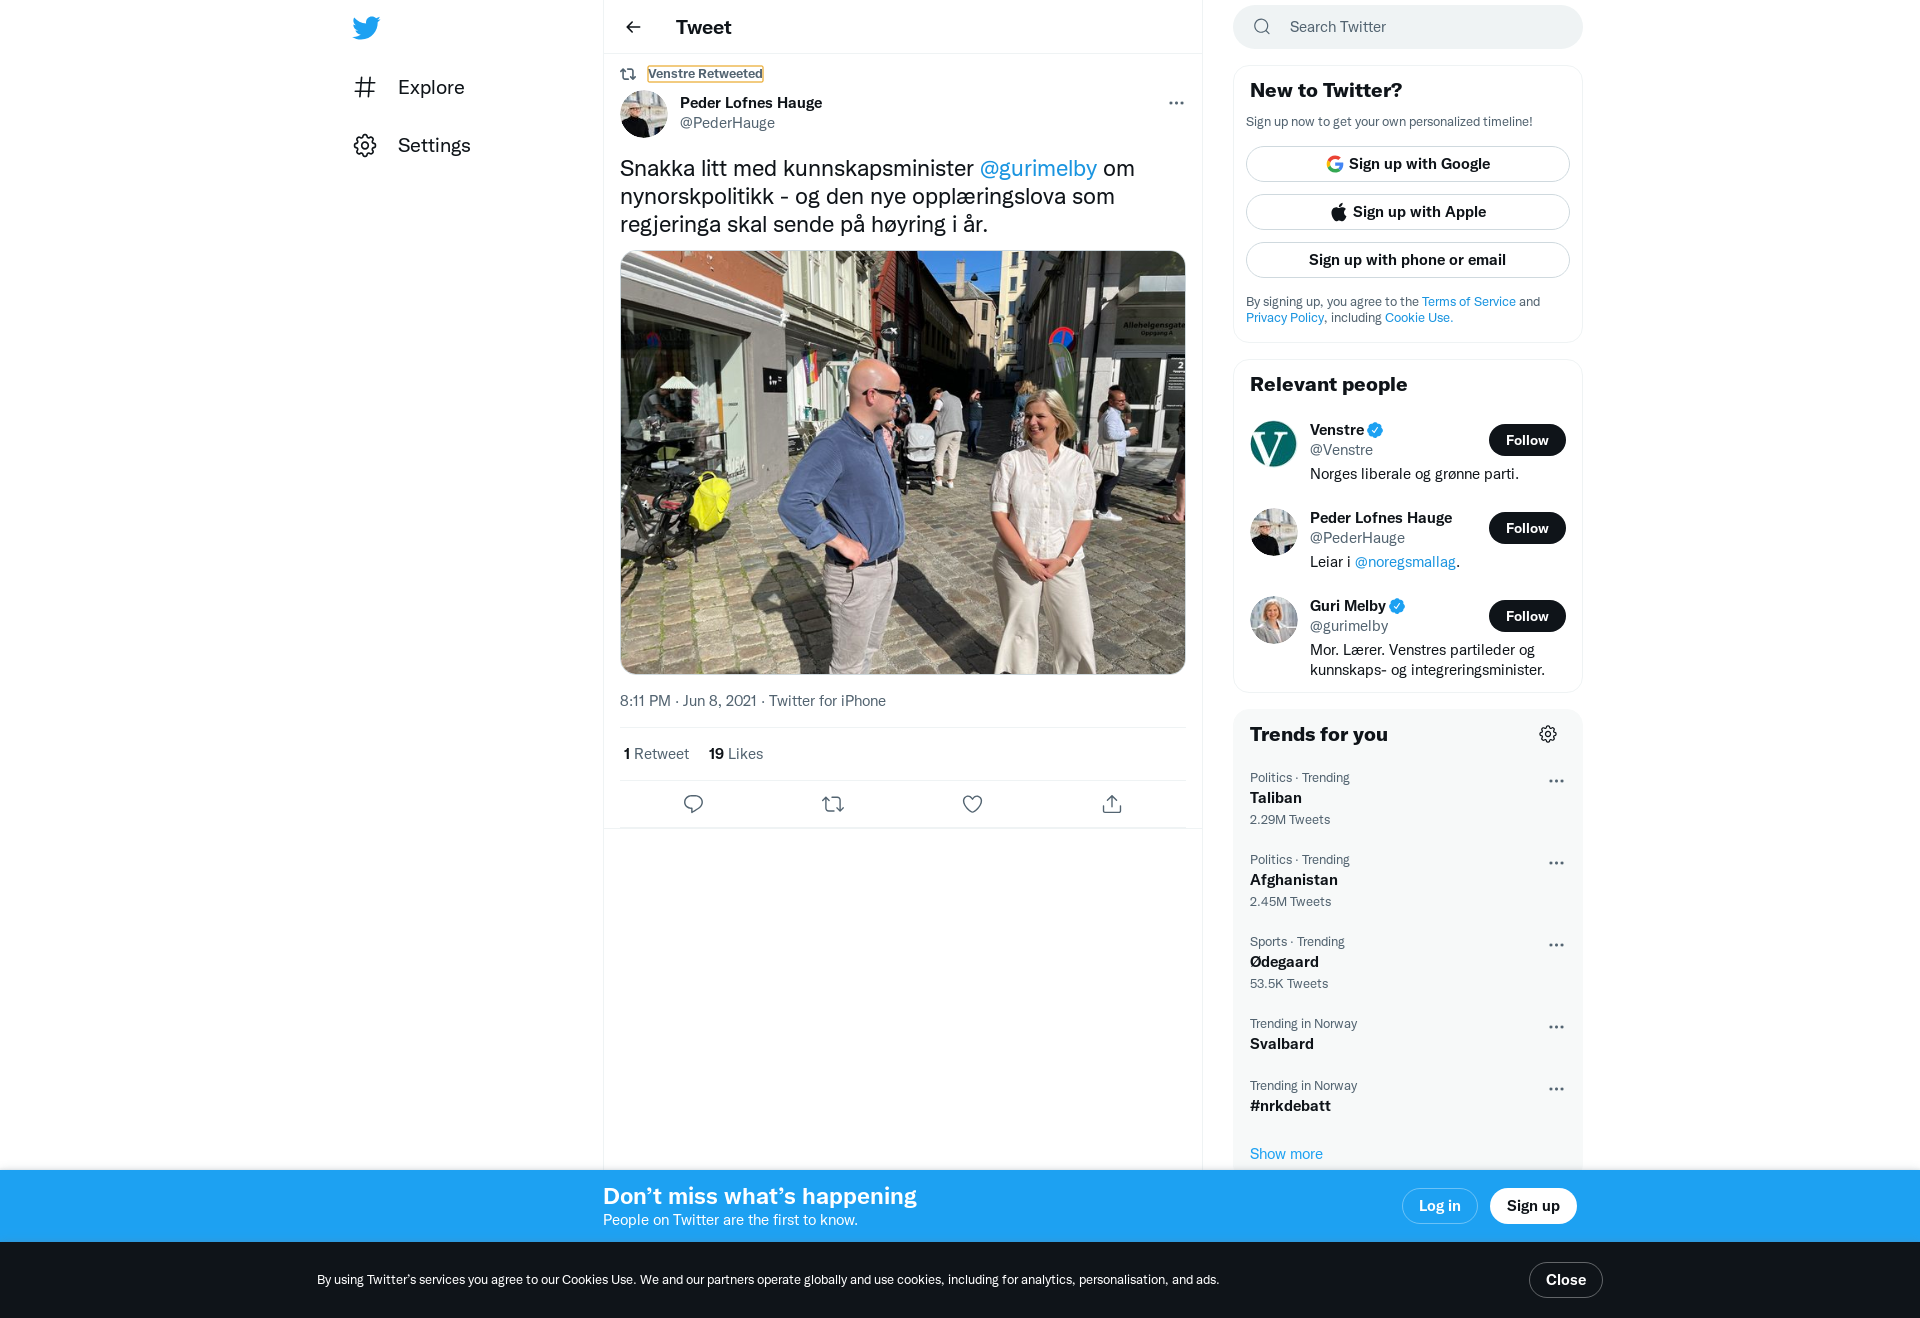View the 19 Likes list
Viewport: 1920px width, 1318px height.
(x=736, y=754)
